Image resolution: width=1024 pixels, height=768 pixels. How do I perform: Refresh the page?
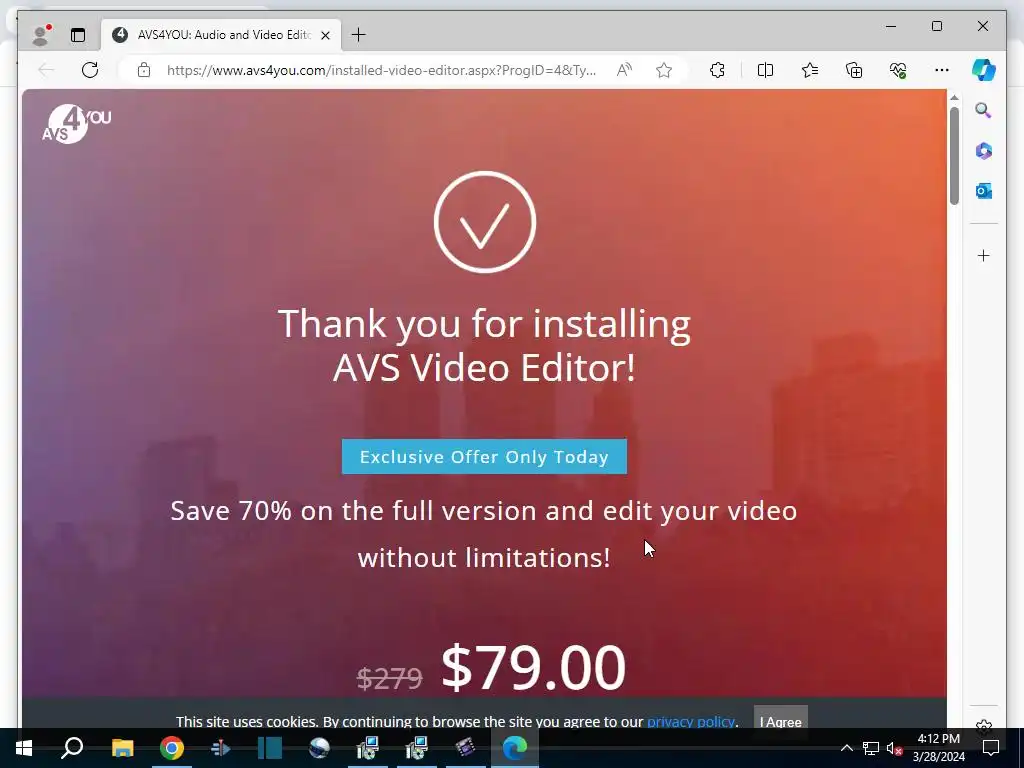coord(90,70)
